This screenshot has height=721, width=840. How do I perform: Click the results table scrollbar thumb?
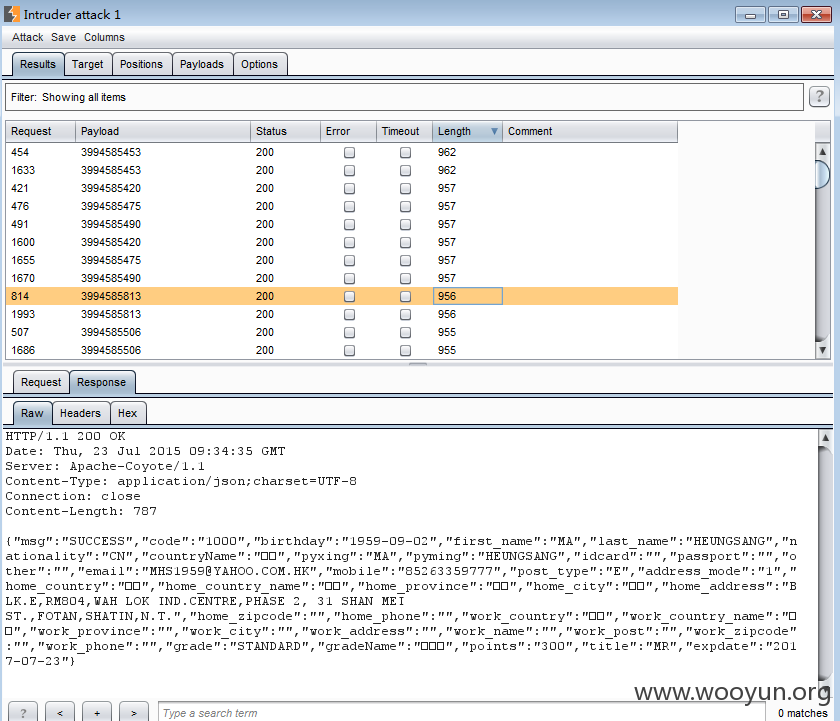click(x=822, y=174)
